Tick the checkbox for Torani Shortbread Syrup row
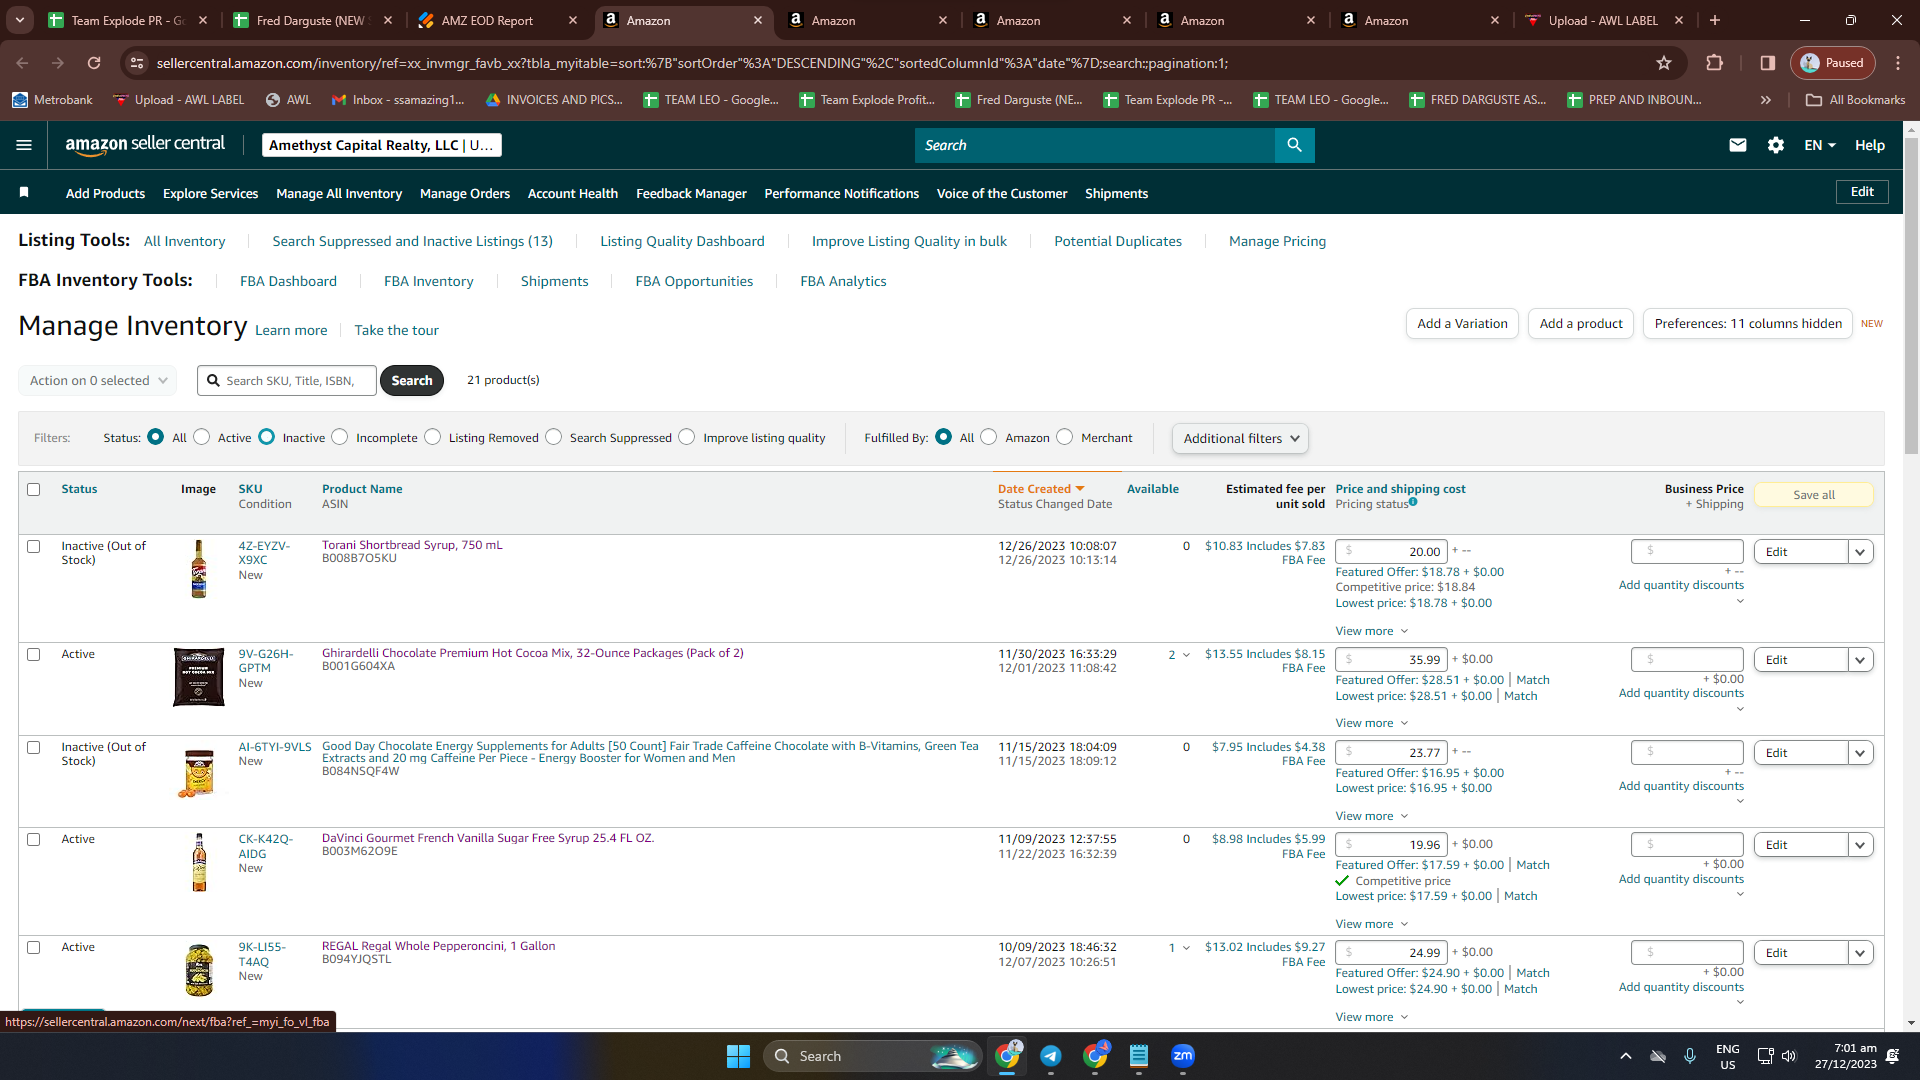The height and width of the screenshot is (1080, 1920). 34,547
